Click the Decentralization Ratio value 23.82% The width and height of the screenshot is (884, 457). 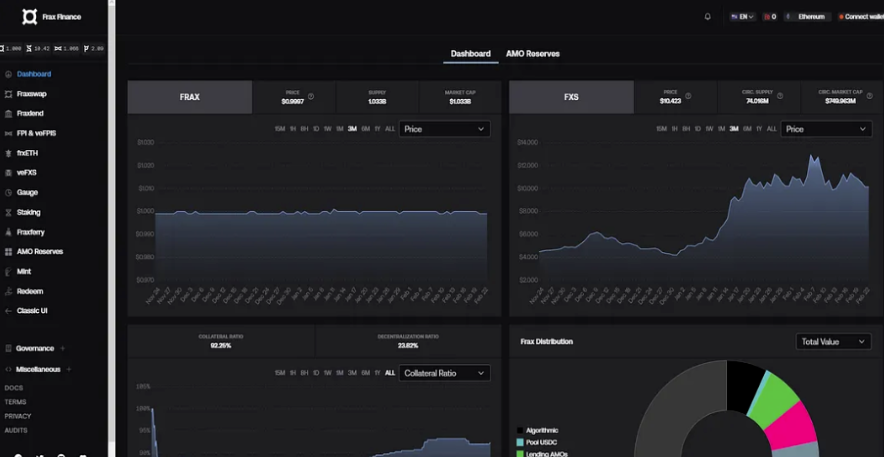(x=408, y=345)
